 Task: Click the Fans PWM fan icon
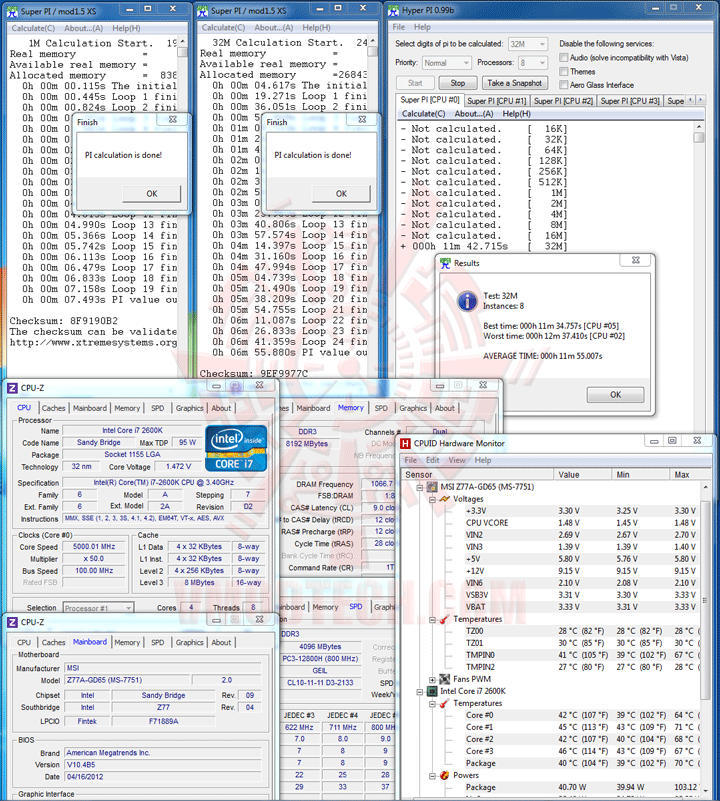click(x=445, y=679)
